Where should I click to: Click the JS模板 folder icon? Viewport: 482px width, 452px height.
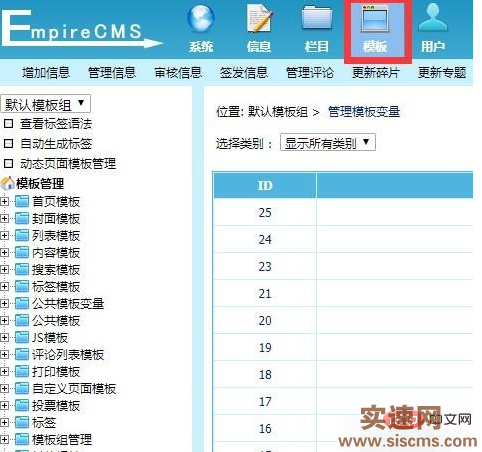(x=22, y=337)
